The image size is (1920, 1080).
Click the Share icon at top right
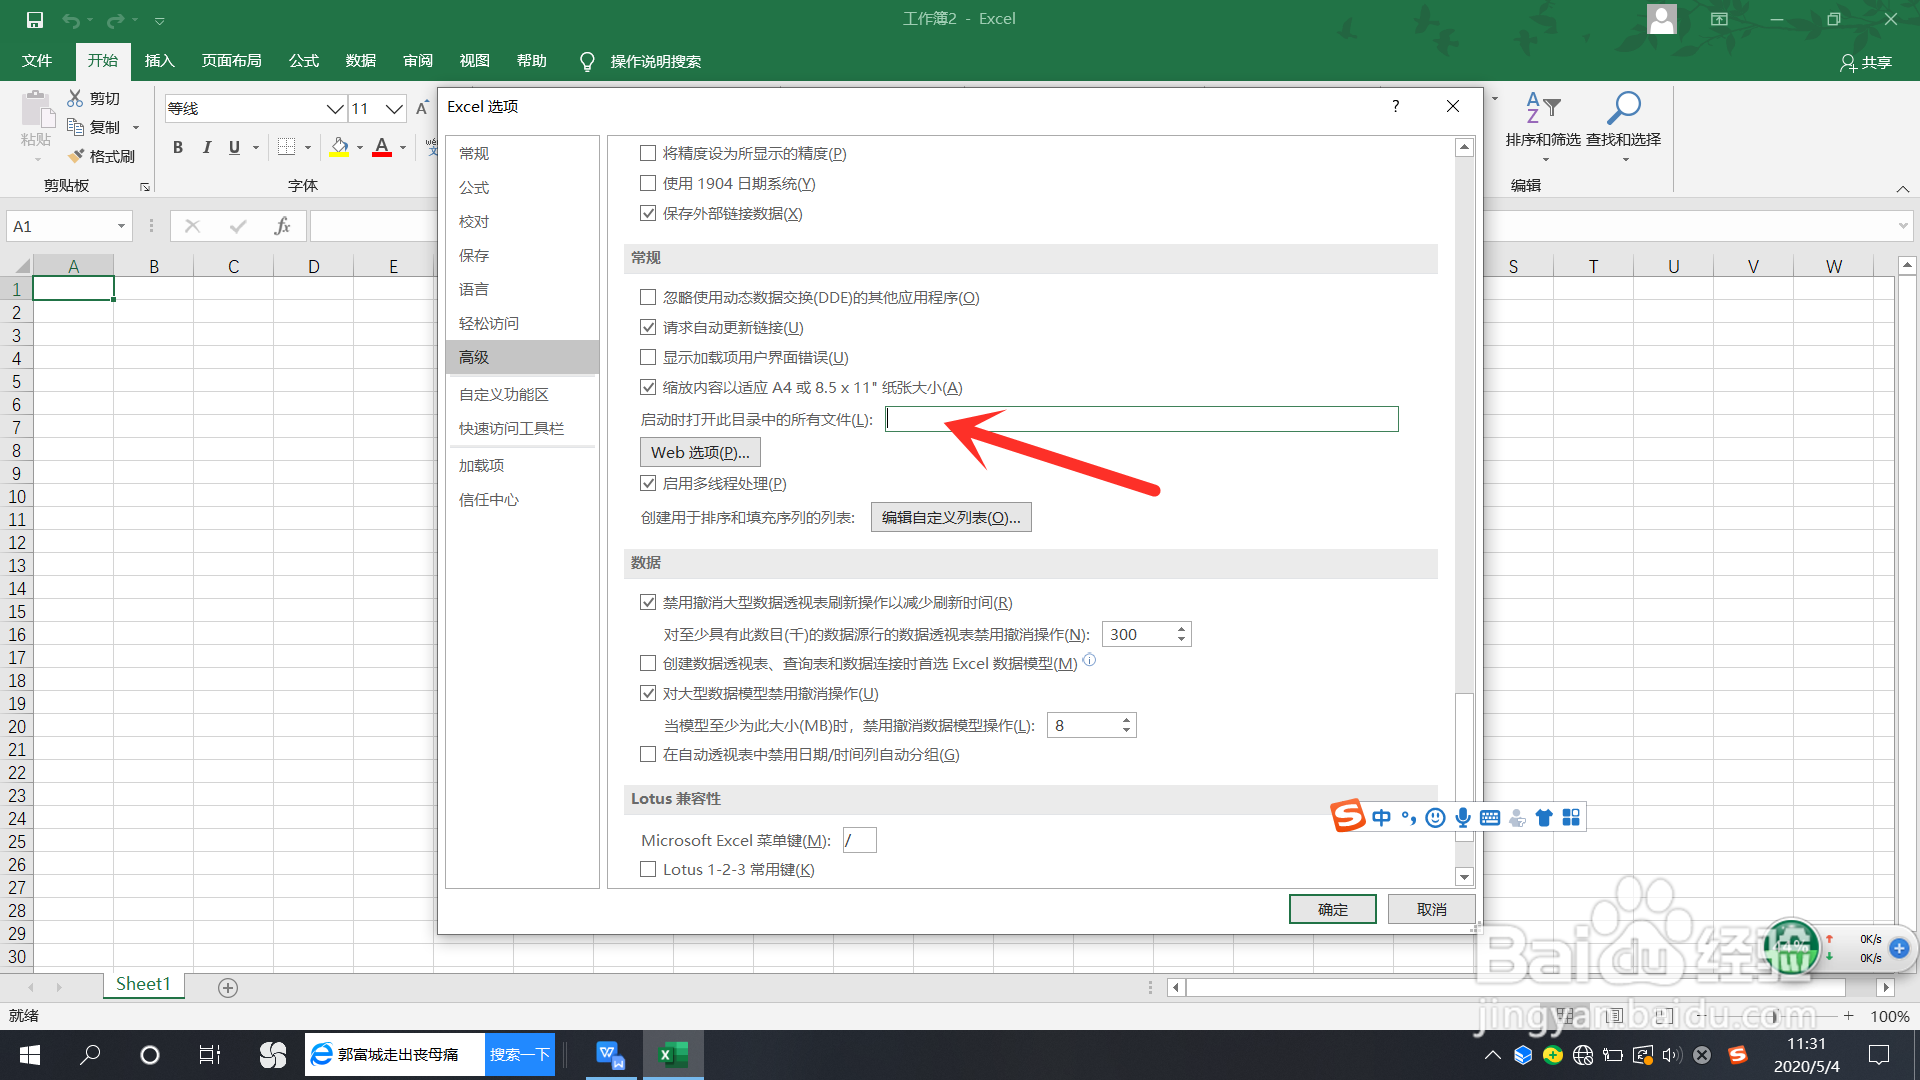point(1866,62)
